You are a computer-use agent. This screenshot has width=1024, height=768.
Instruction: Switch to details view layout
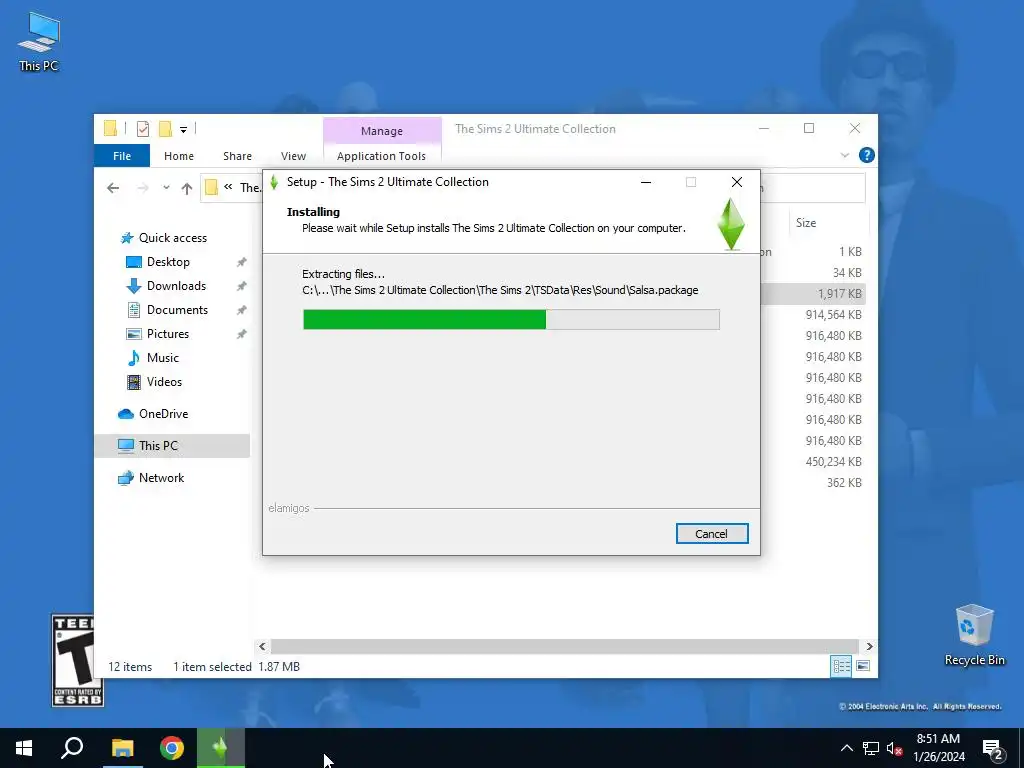841,666
